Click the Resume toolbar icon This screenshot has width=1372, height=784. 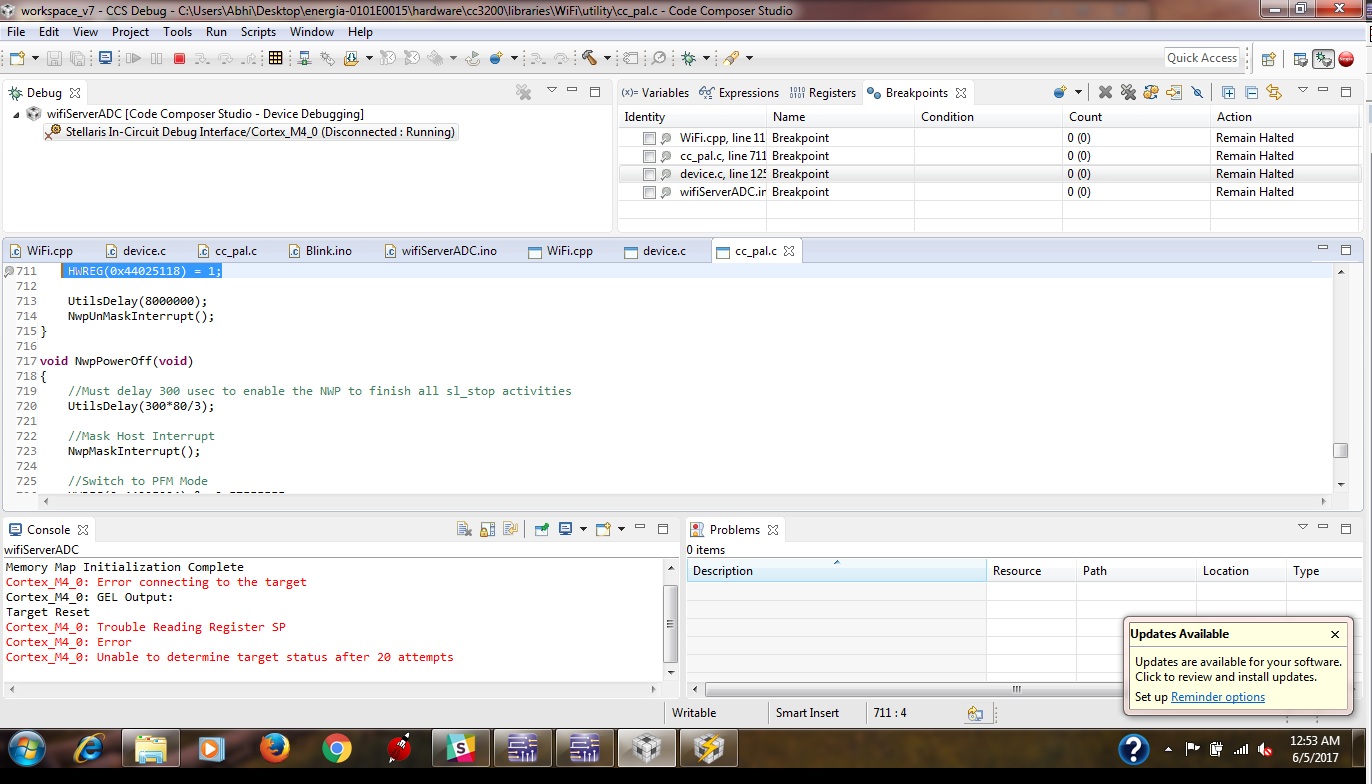coord(133,59)
